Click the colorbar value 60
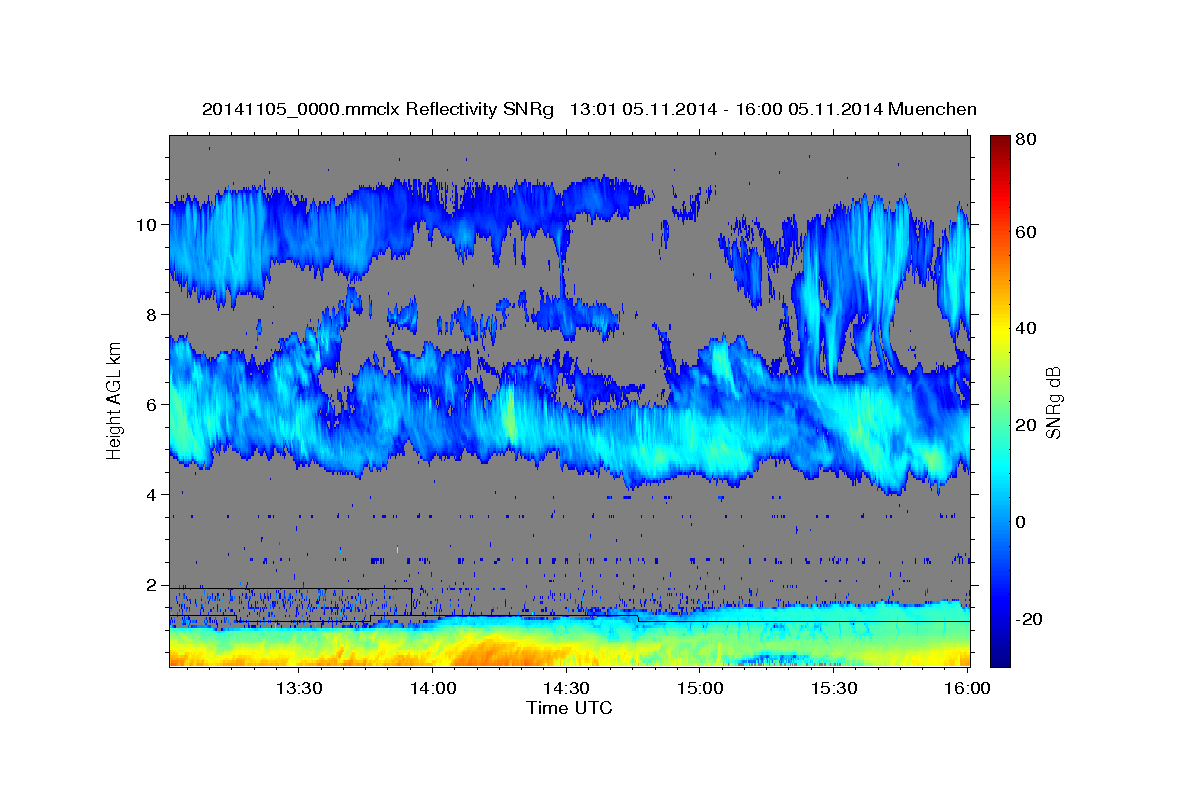Image resolution: width=1200 pixels, height=800 pixels. [x=1024, y=232]
